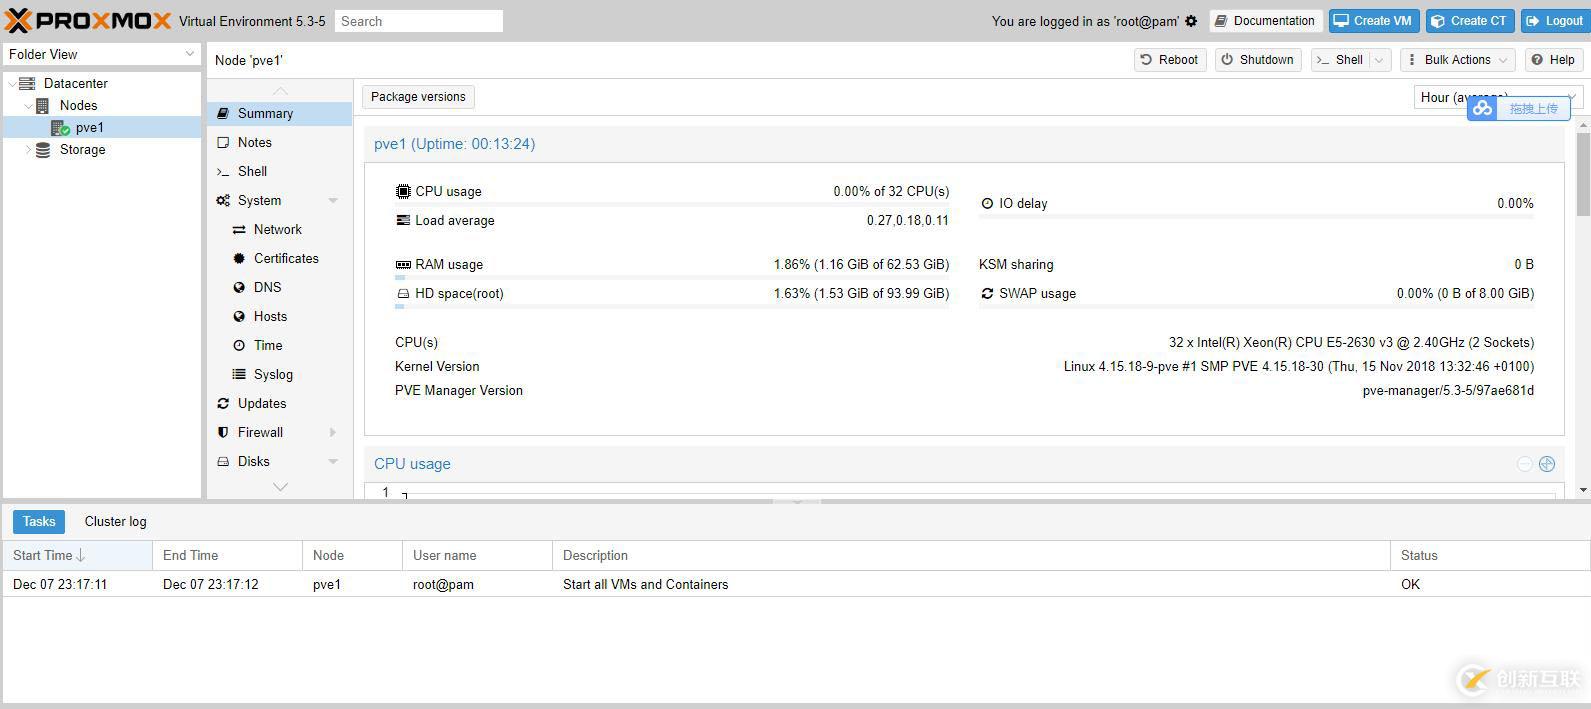Collapse Disks submenu arrow
Image resolution: width=1591 pixels, height=709 pixels.
click(x=333, y=462)
